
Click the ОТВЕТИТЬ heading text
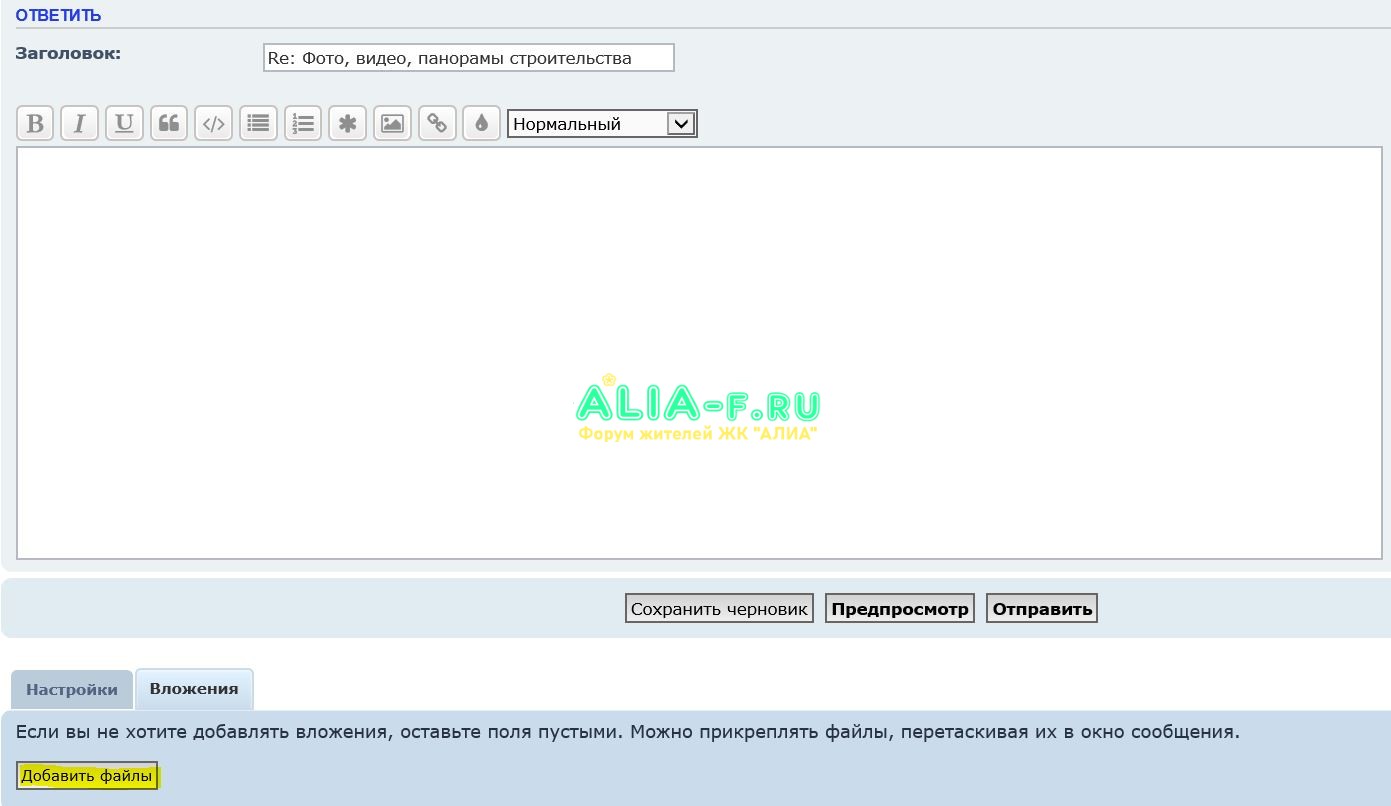coord(58,15)
